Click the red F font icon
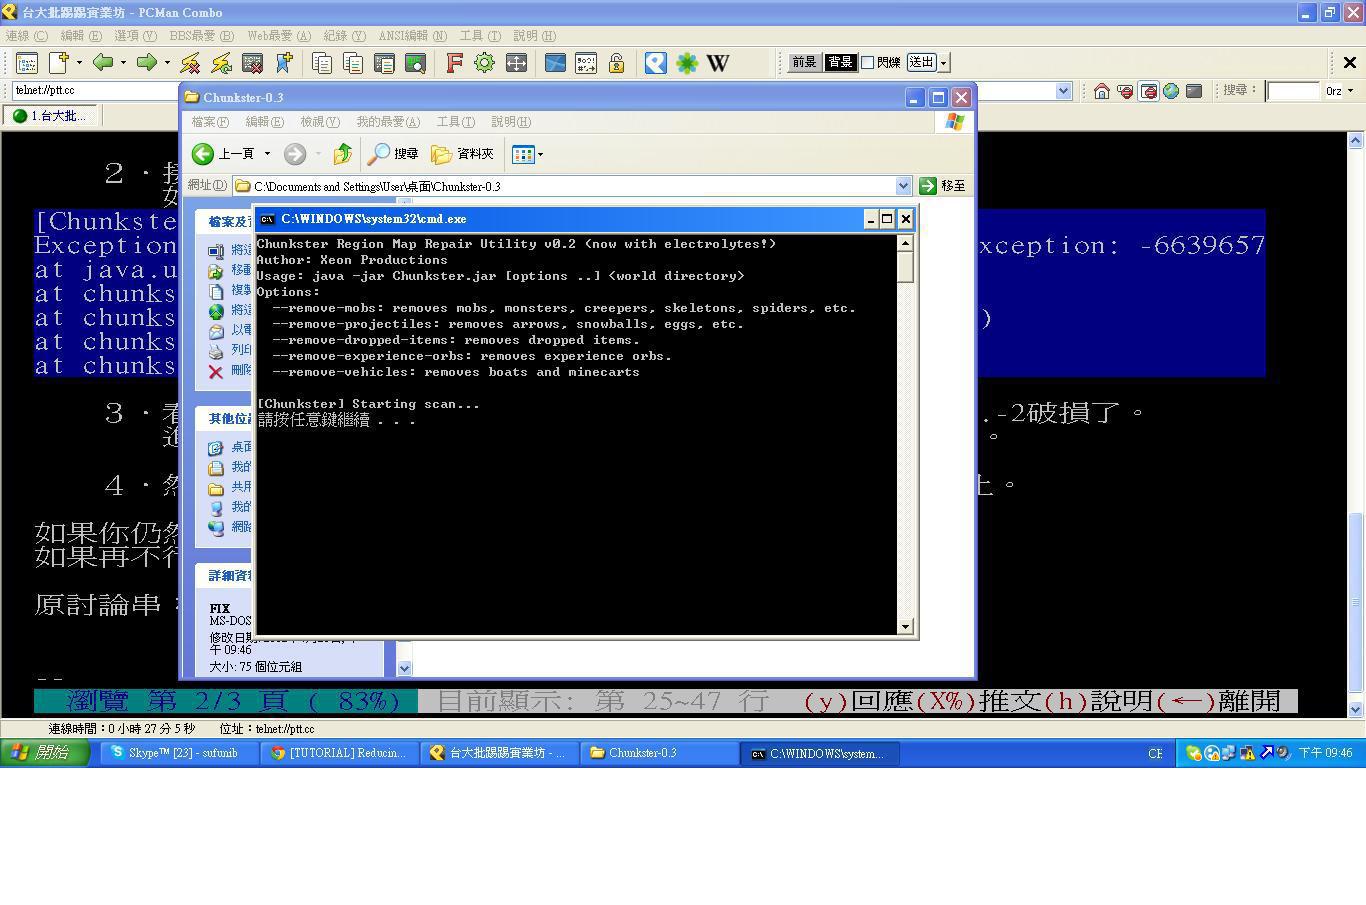This screenshot has height=905, width=1366. pyautogui.click(x=454, y=63)
